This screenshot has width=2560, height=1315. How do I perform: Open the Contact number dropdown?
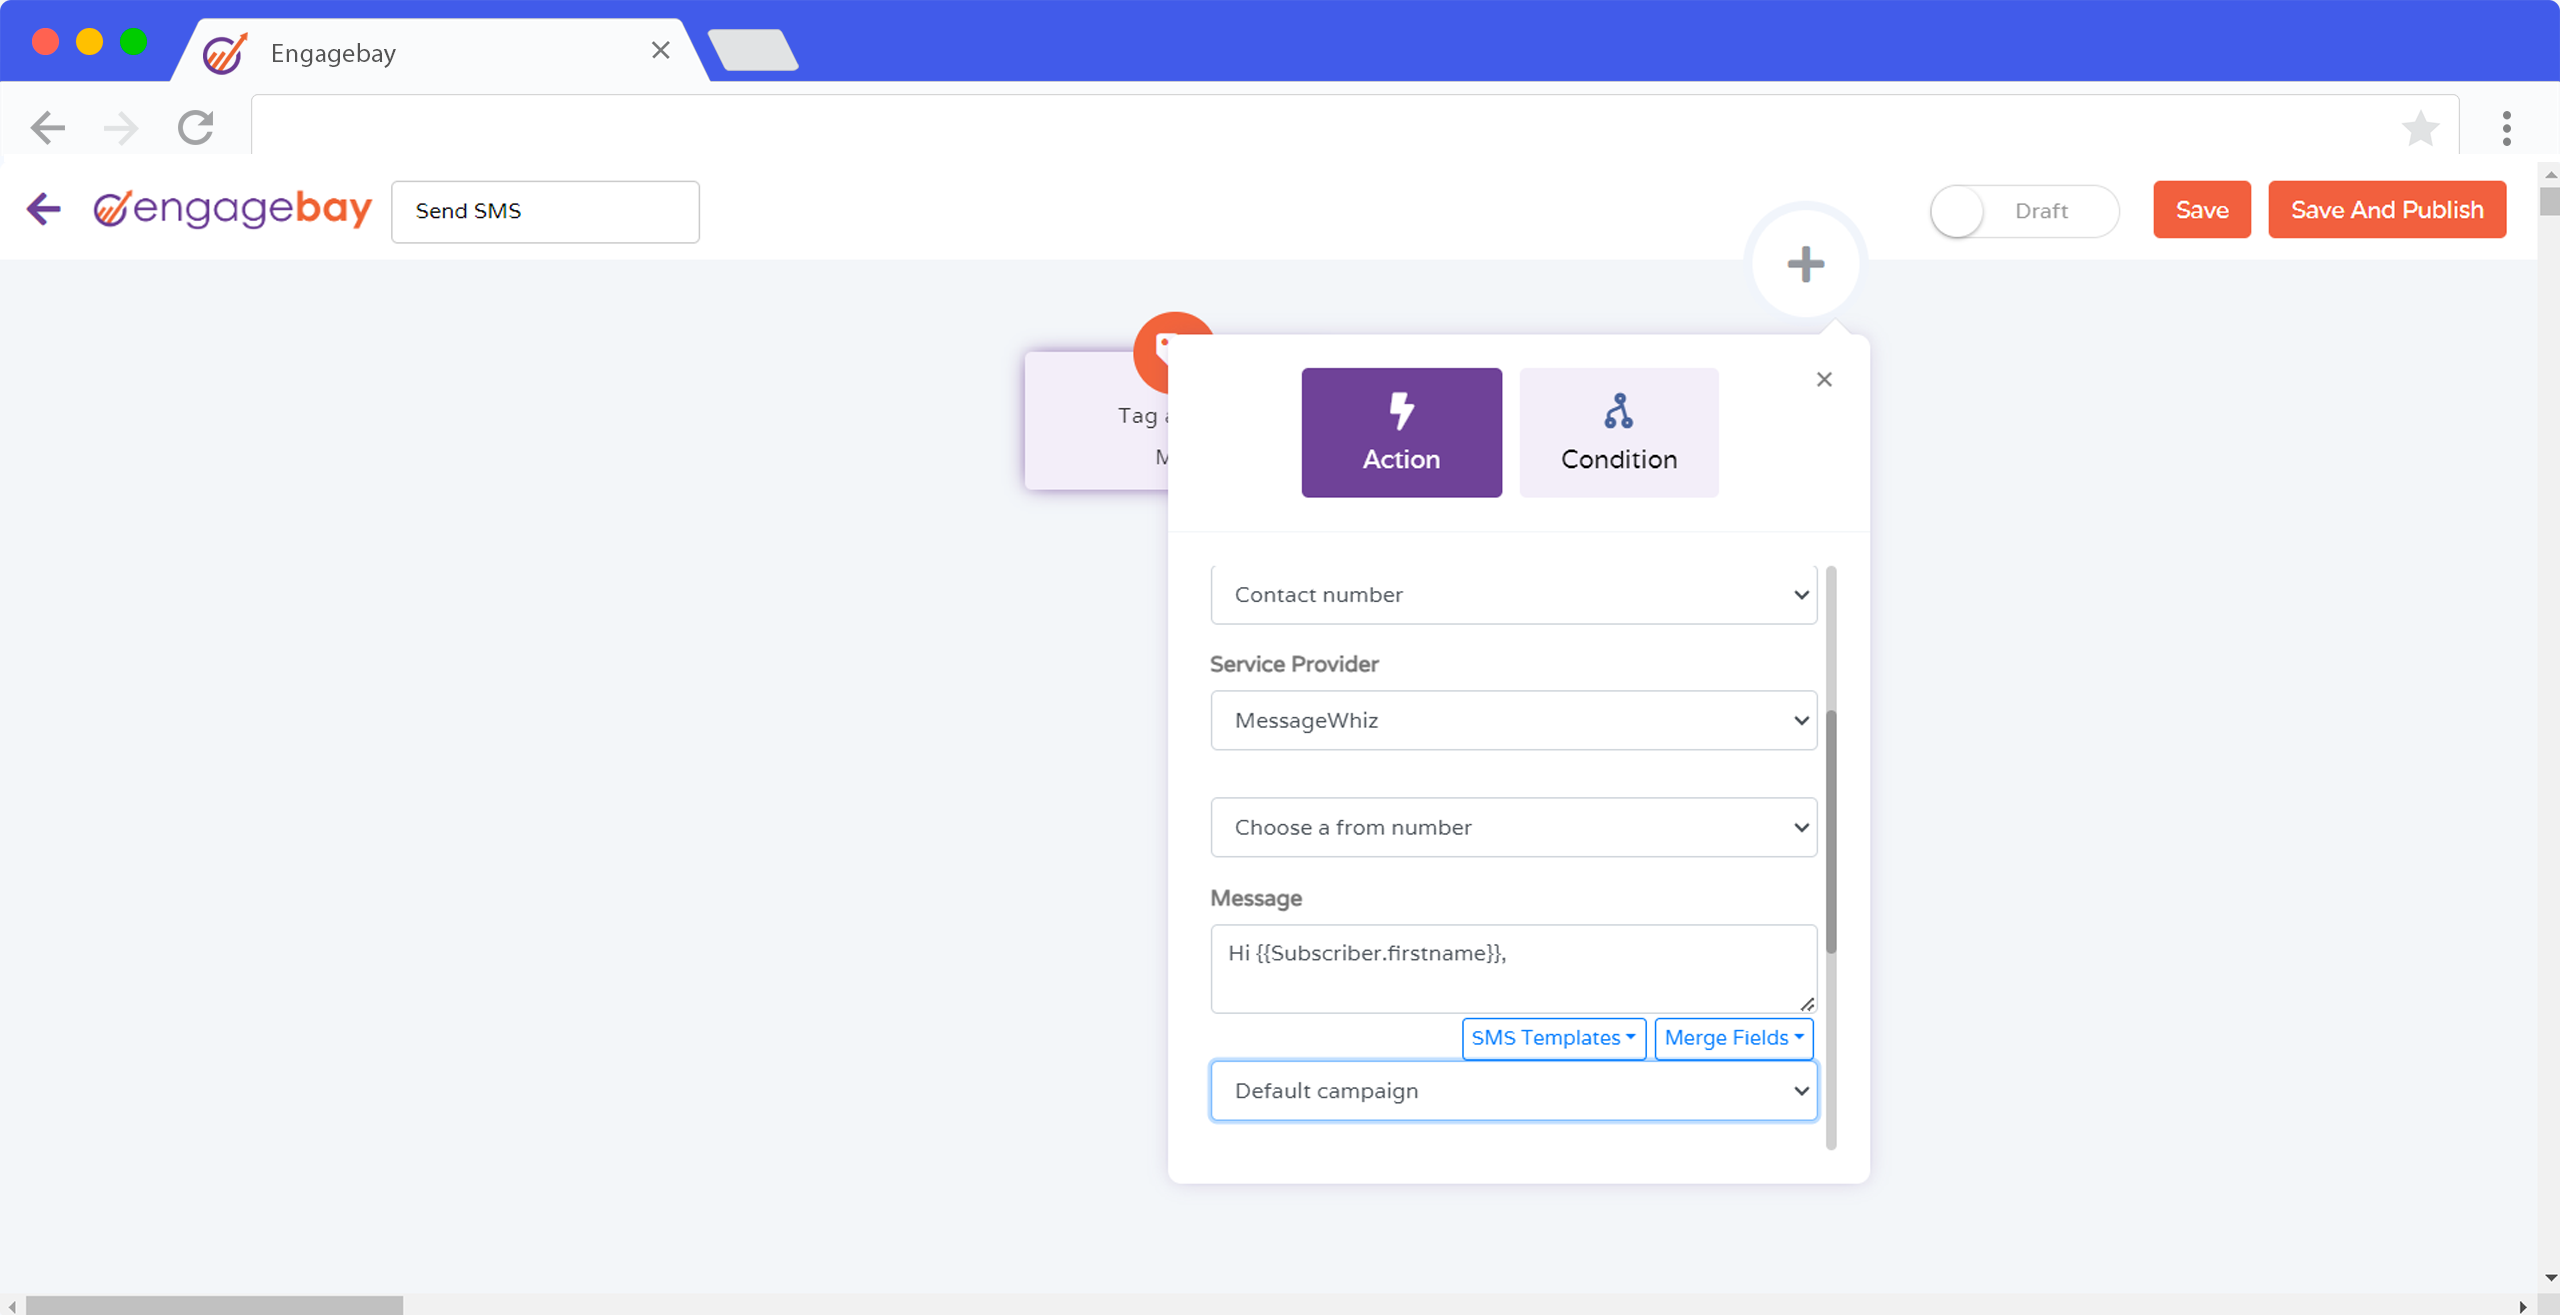tap(1513, 595)
